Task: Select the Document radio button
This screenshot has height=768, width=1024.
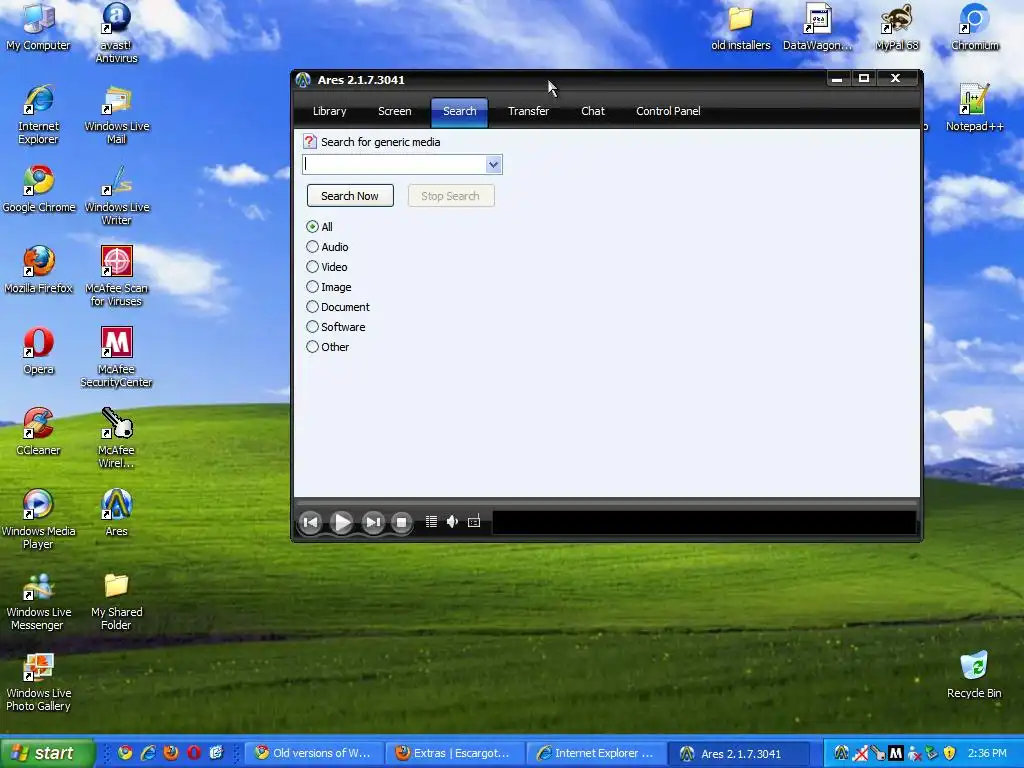Action: (x=312, y=307)
